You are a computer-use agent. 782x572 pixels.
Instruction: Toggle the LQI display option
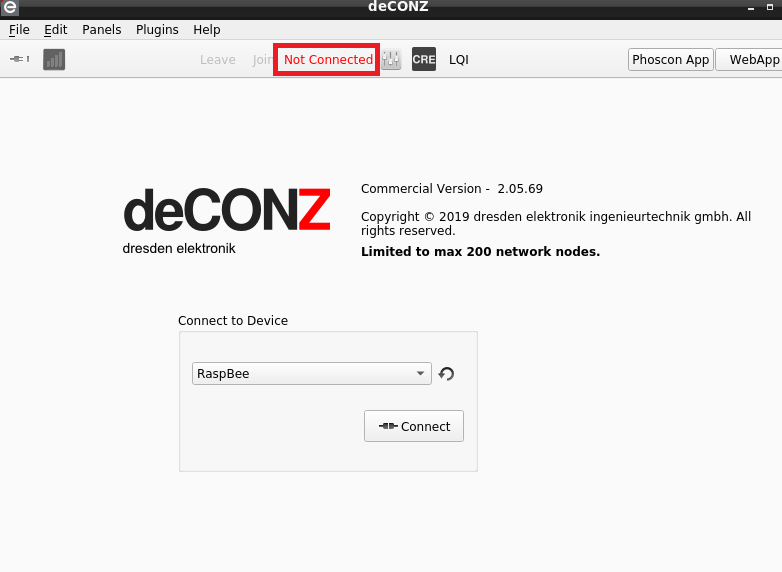pyautogui.click(x=458, y=59)
